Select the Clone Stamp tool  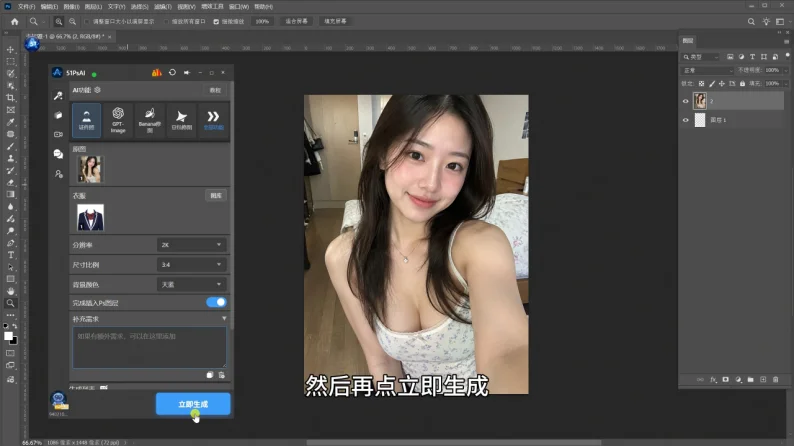tap(10, 158)
